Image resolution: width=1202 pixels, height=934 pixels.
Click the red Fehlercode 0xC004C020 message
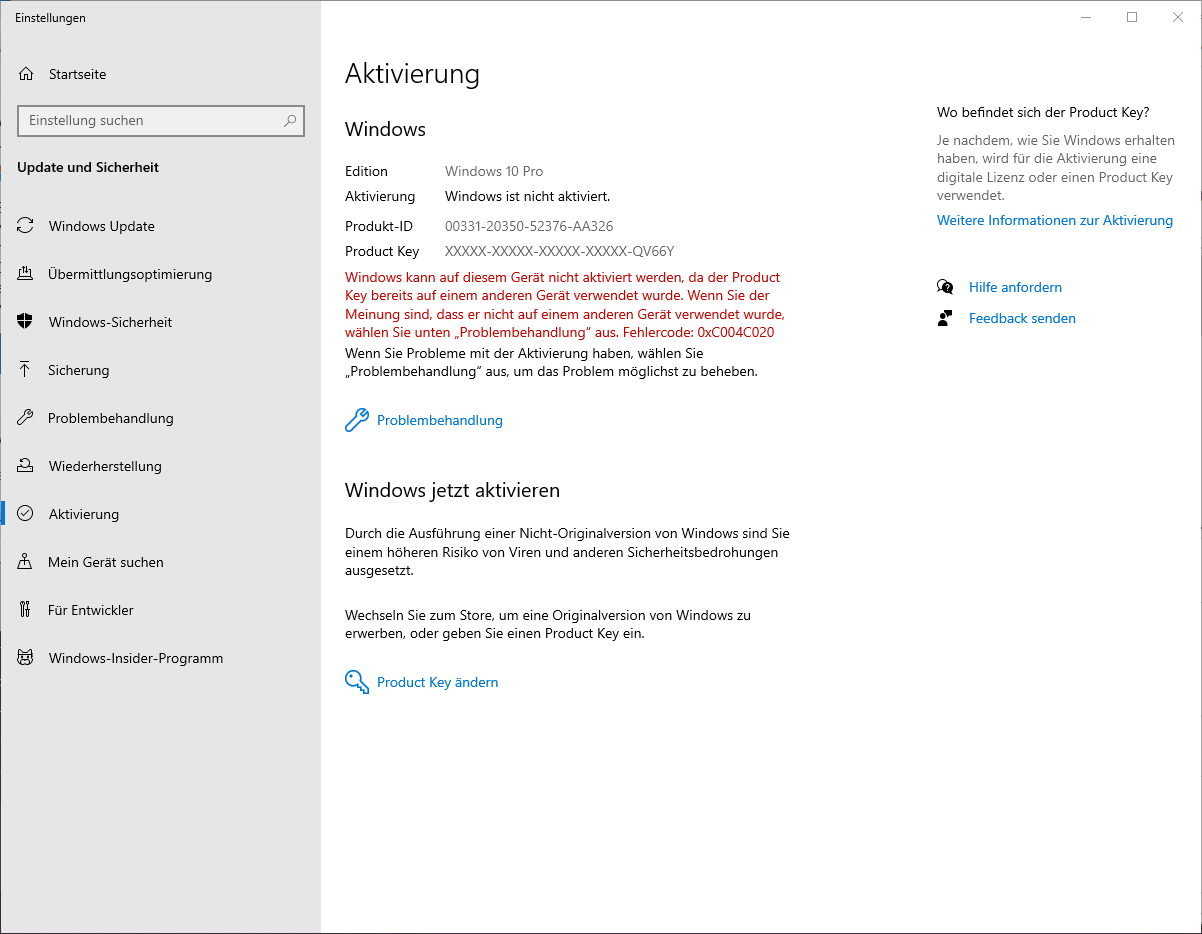[565, 305]
